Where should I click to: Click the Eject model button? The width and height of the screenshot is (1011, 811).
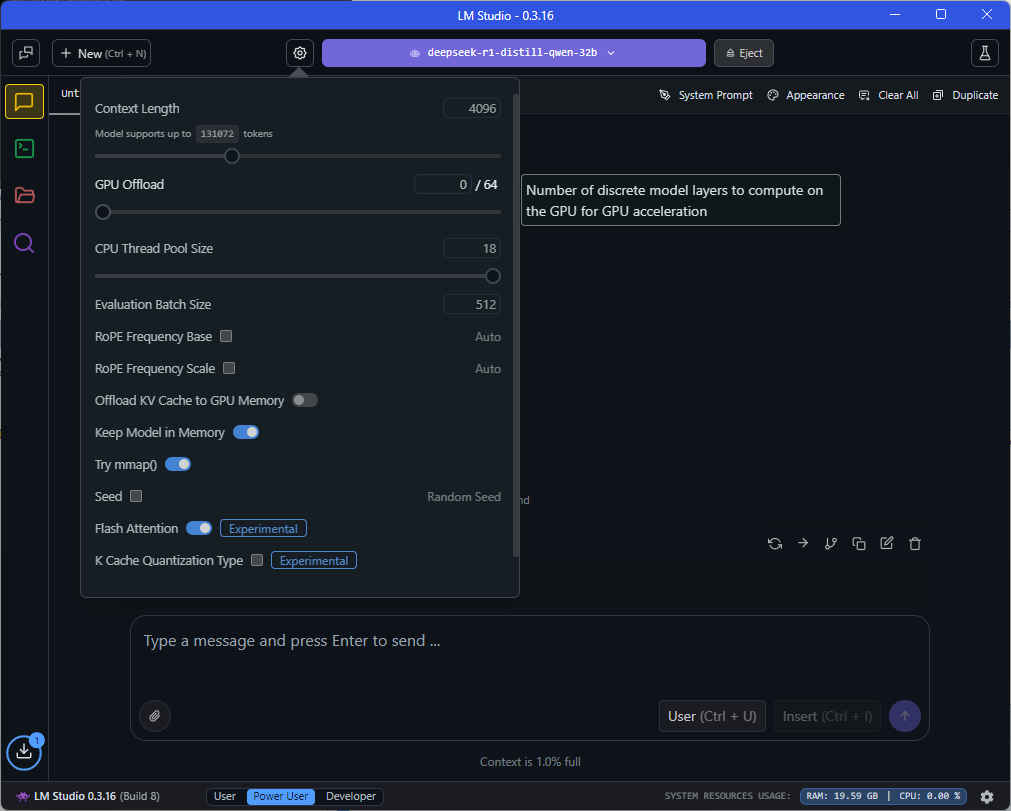click(744, 53)
